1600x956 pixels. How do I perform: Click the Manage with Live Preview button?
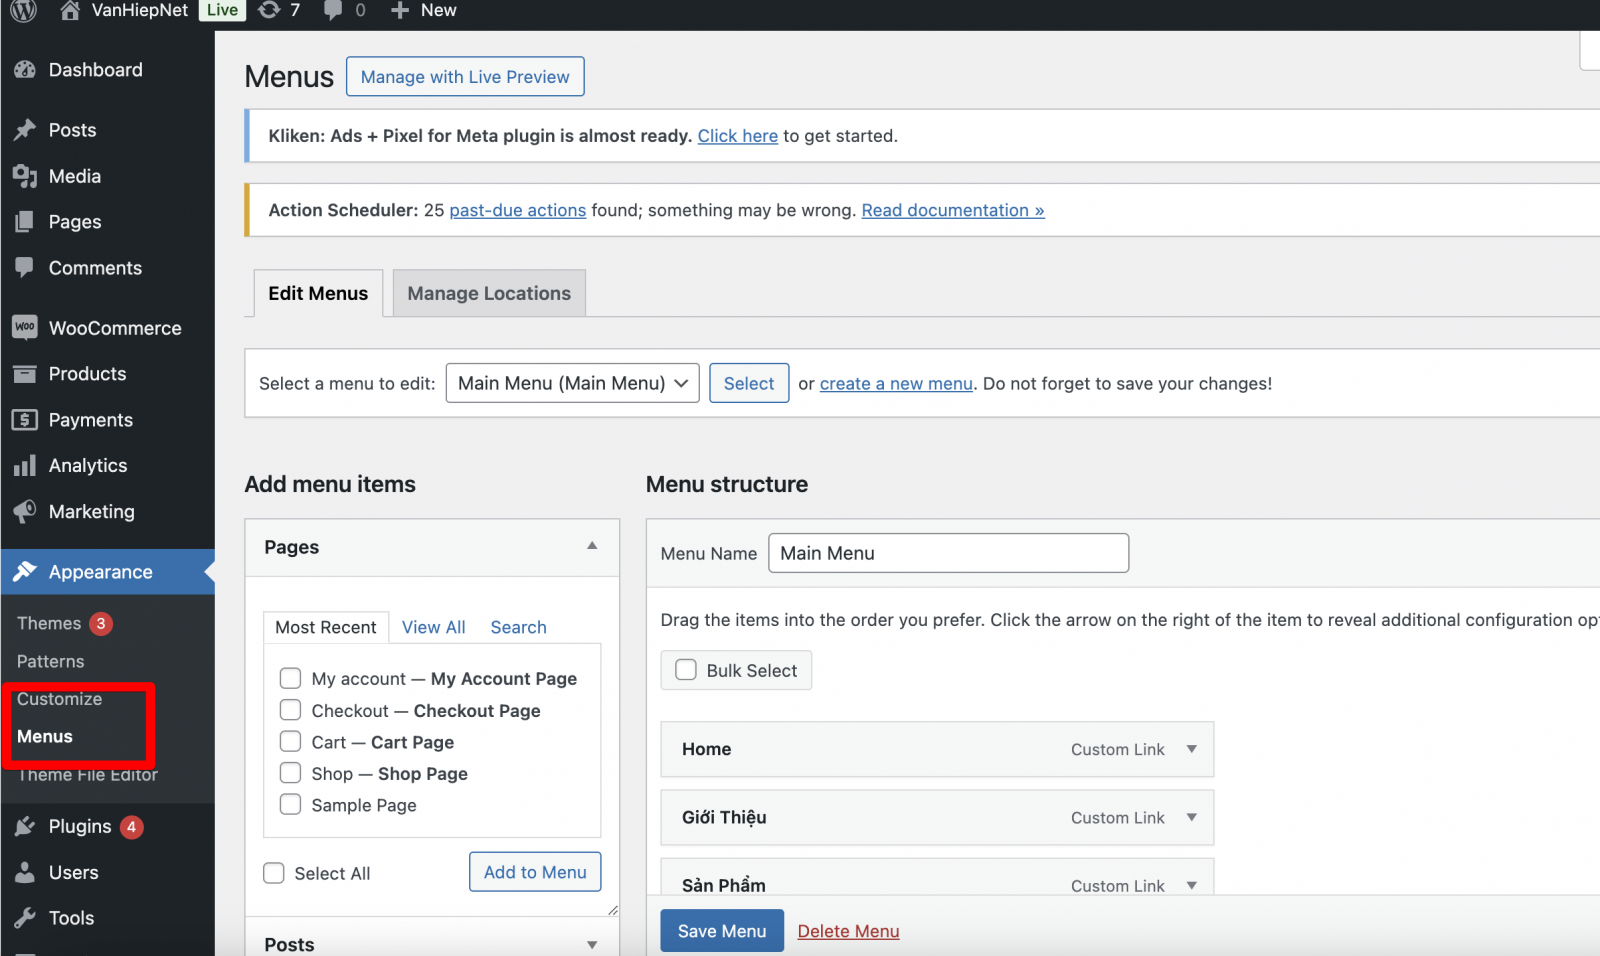465,77
